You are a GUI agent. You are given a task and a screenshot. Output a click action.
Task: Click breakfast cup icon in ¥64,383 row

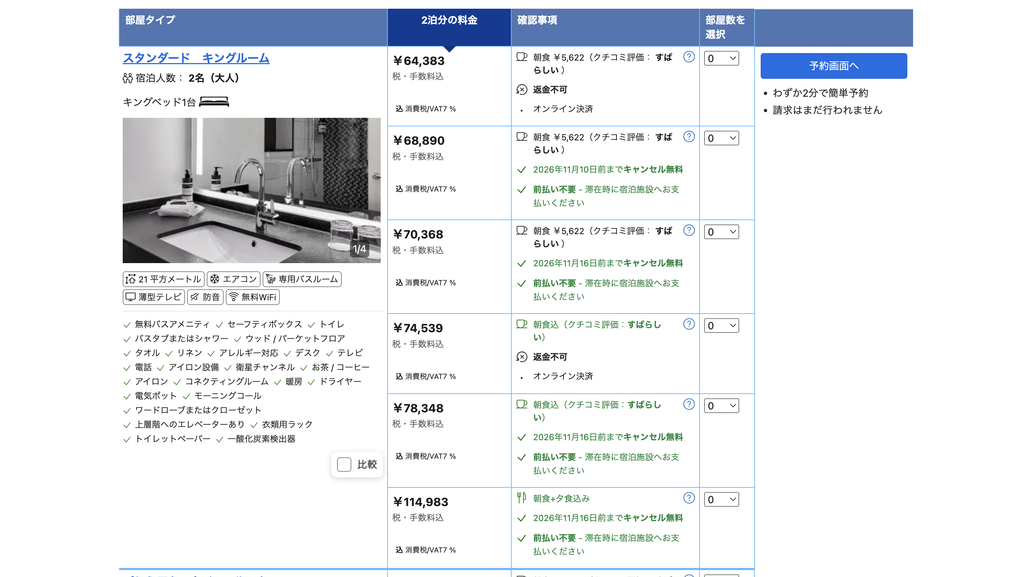[x=522, y=57]
